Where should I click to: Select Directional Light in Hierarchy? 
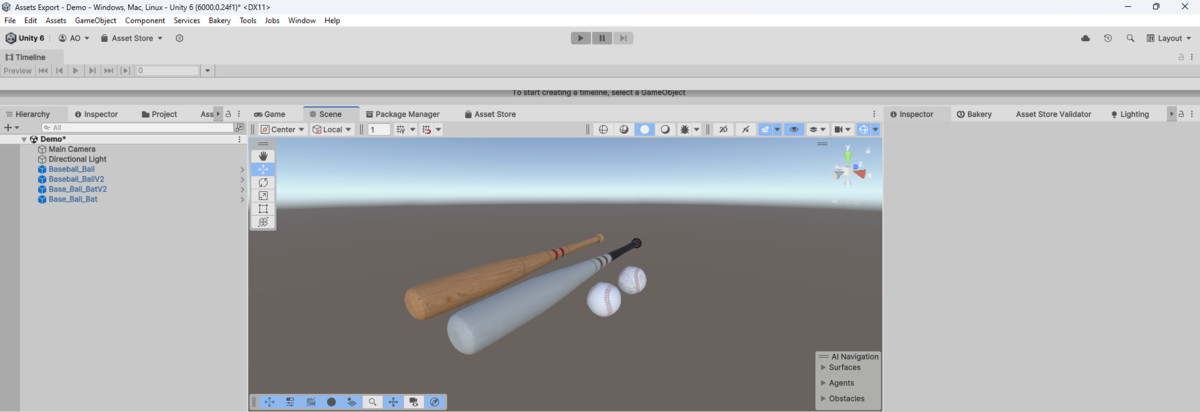click(x=77, y=159)
